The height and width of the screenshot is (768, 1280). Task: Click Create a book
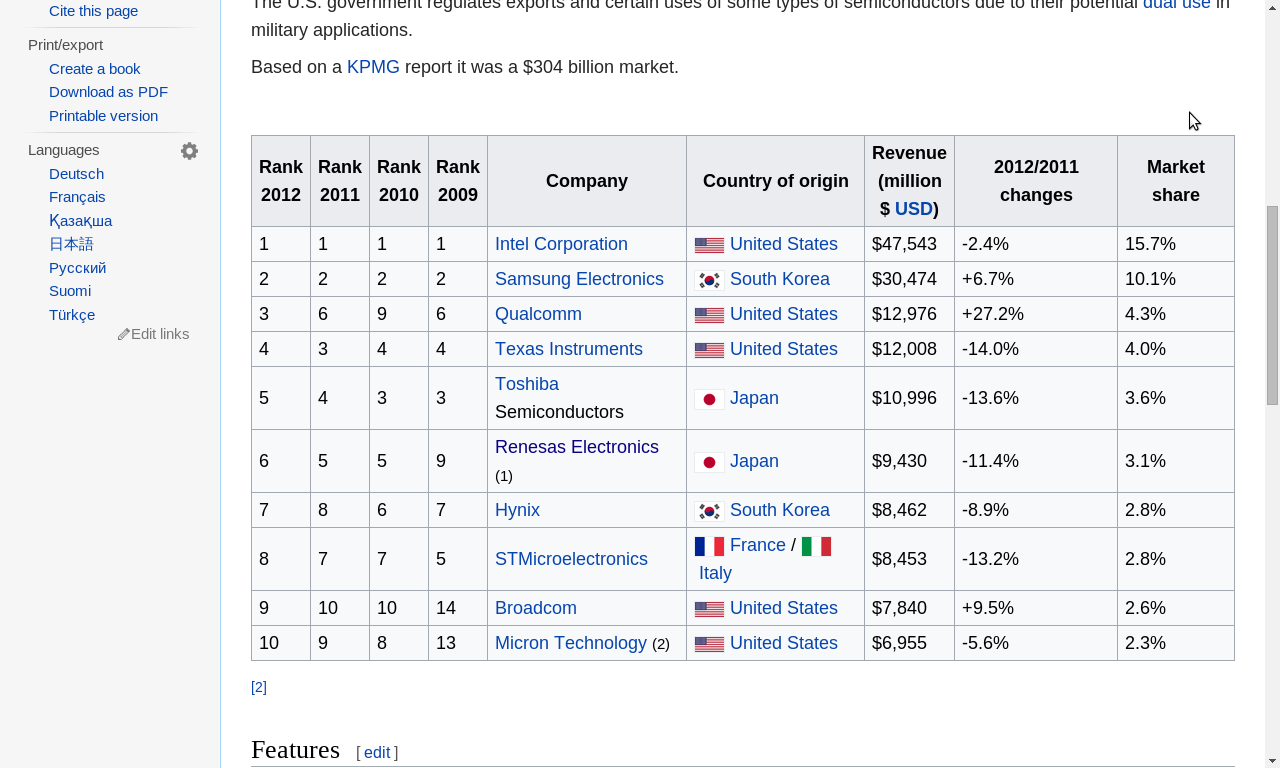point(94,69)
